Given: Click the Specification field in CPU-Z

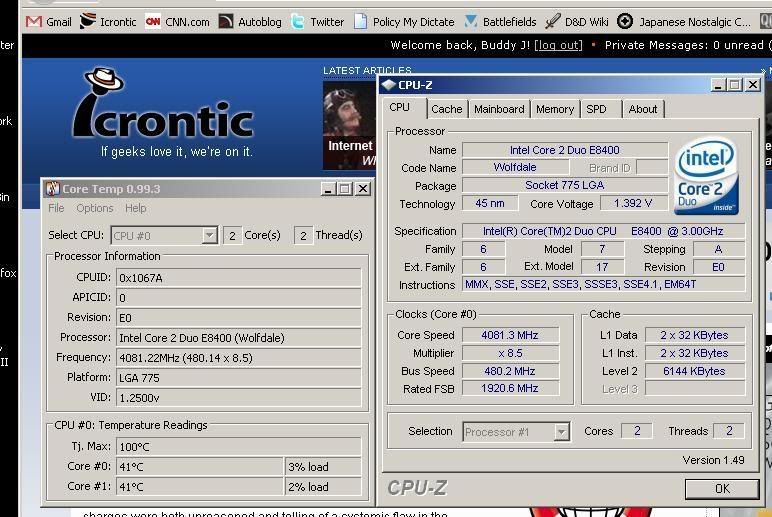Looking at the screenshot, I should pyautogui.click(x=603, y=231).
